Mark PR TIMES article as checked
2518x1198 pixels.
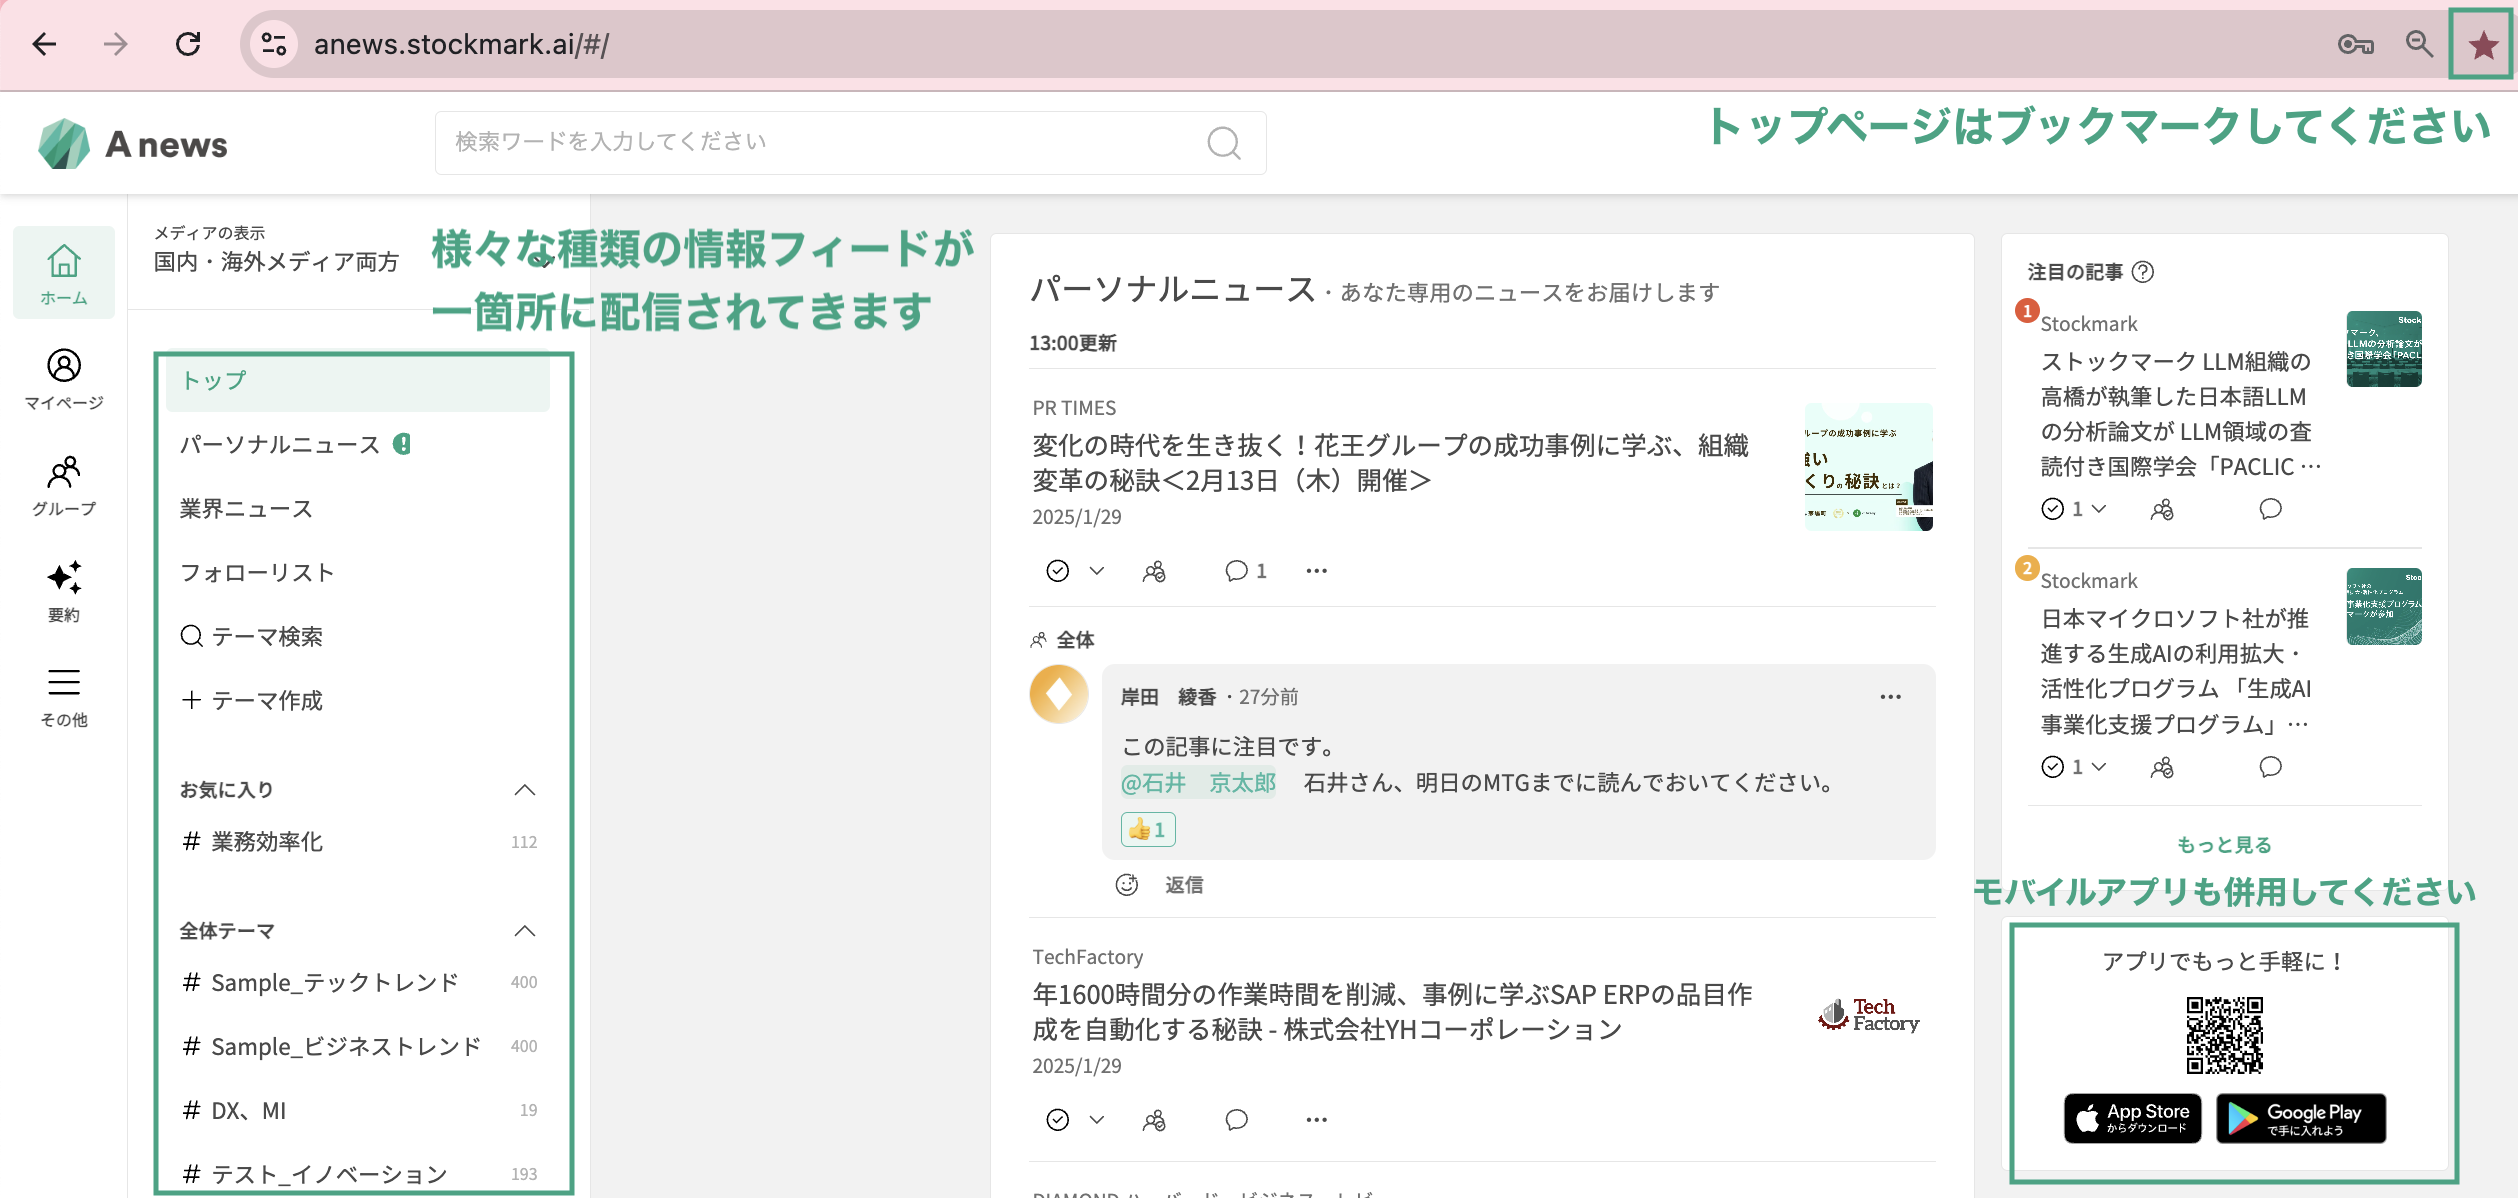click(1057, 571)
